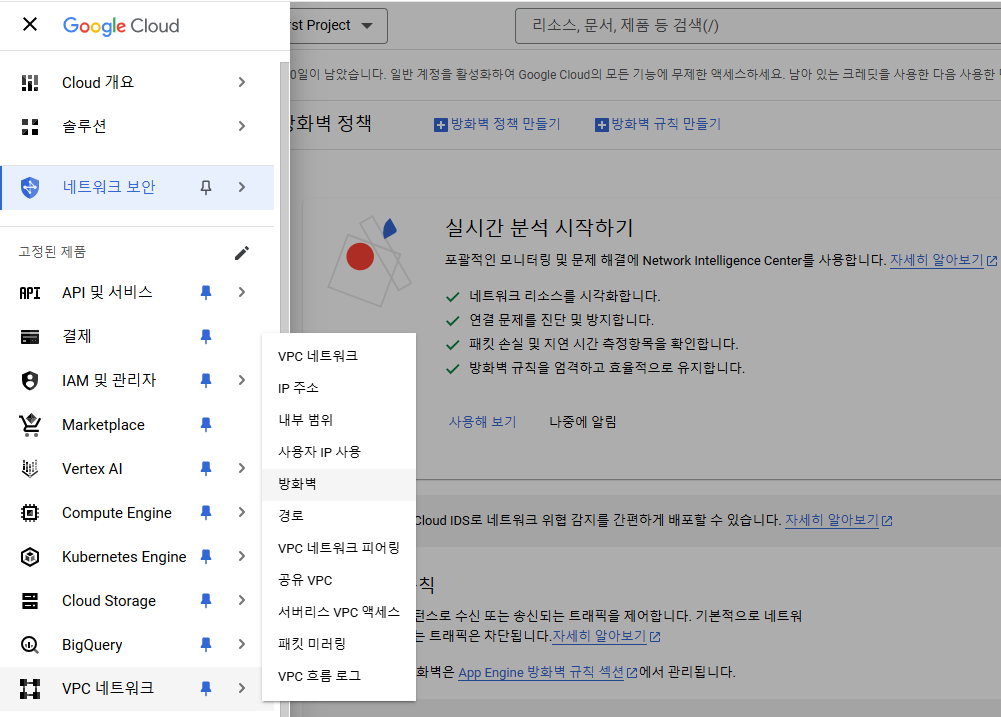This screenshot has height=717, width=1001.
Task: Select 패킷 미러링 in the submenu
Action: point(338,644)
